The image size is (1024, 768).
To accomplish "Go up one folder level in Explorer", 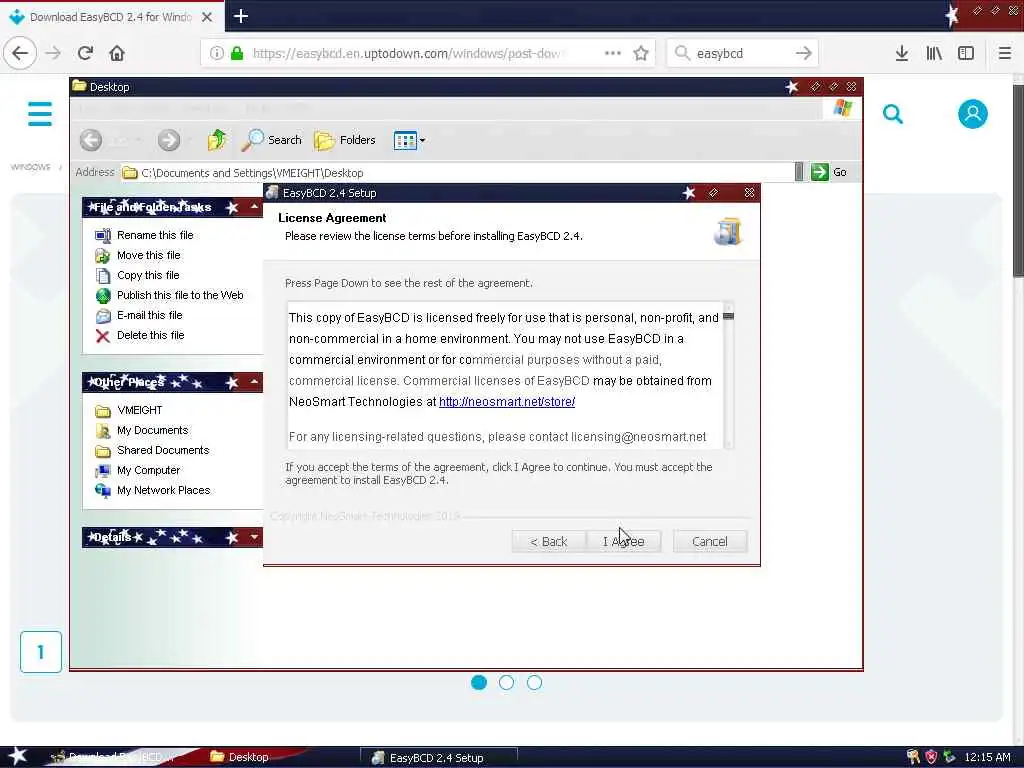I will tap(217, 140).
